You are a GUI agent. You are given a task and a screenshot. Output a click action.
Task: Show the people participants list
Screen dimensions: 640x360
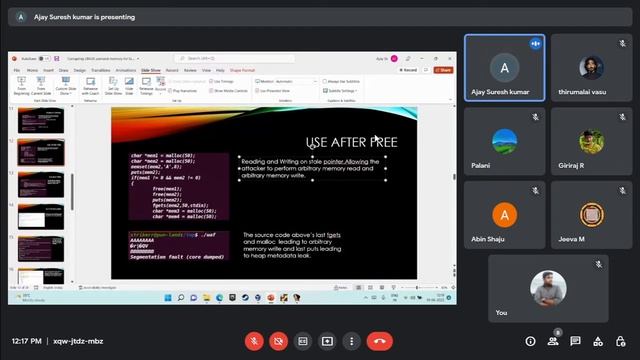(x=553, y=341)
